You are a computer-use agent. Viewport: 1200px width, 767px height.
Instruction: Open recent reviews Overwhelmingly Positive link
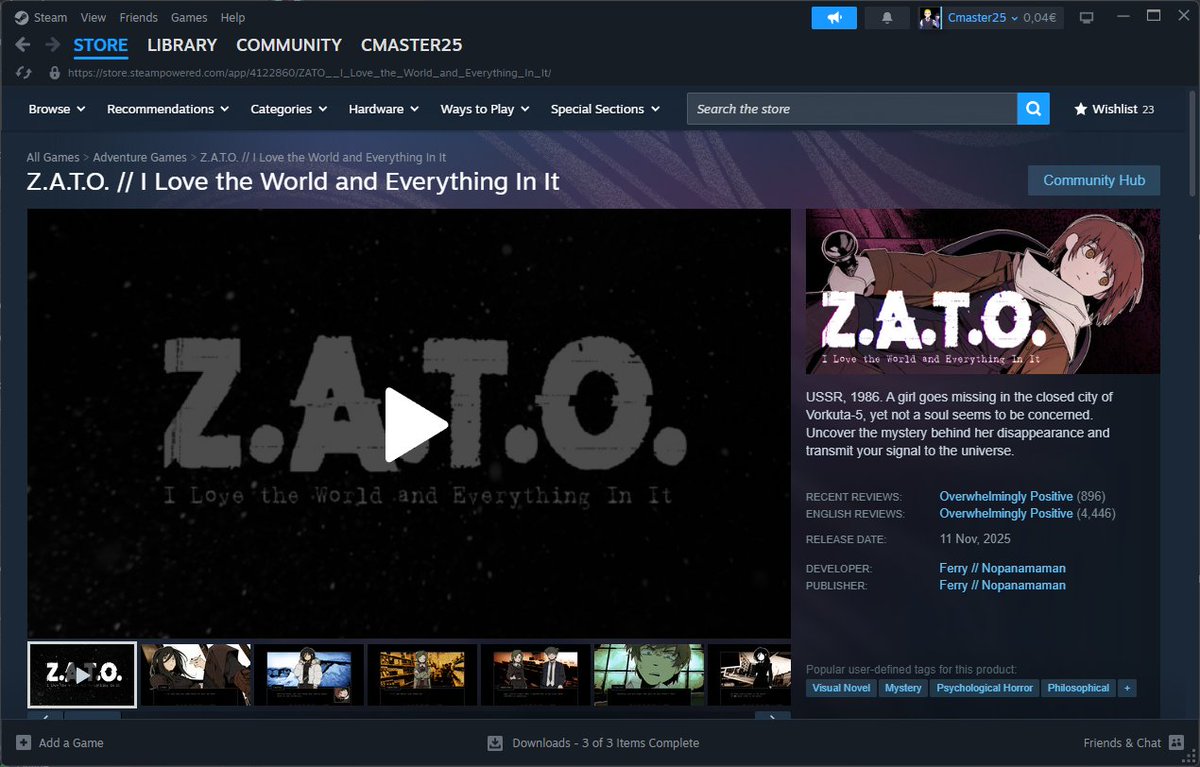point(1006,496)
